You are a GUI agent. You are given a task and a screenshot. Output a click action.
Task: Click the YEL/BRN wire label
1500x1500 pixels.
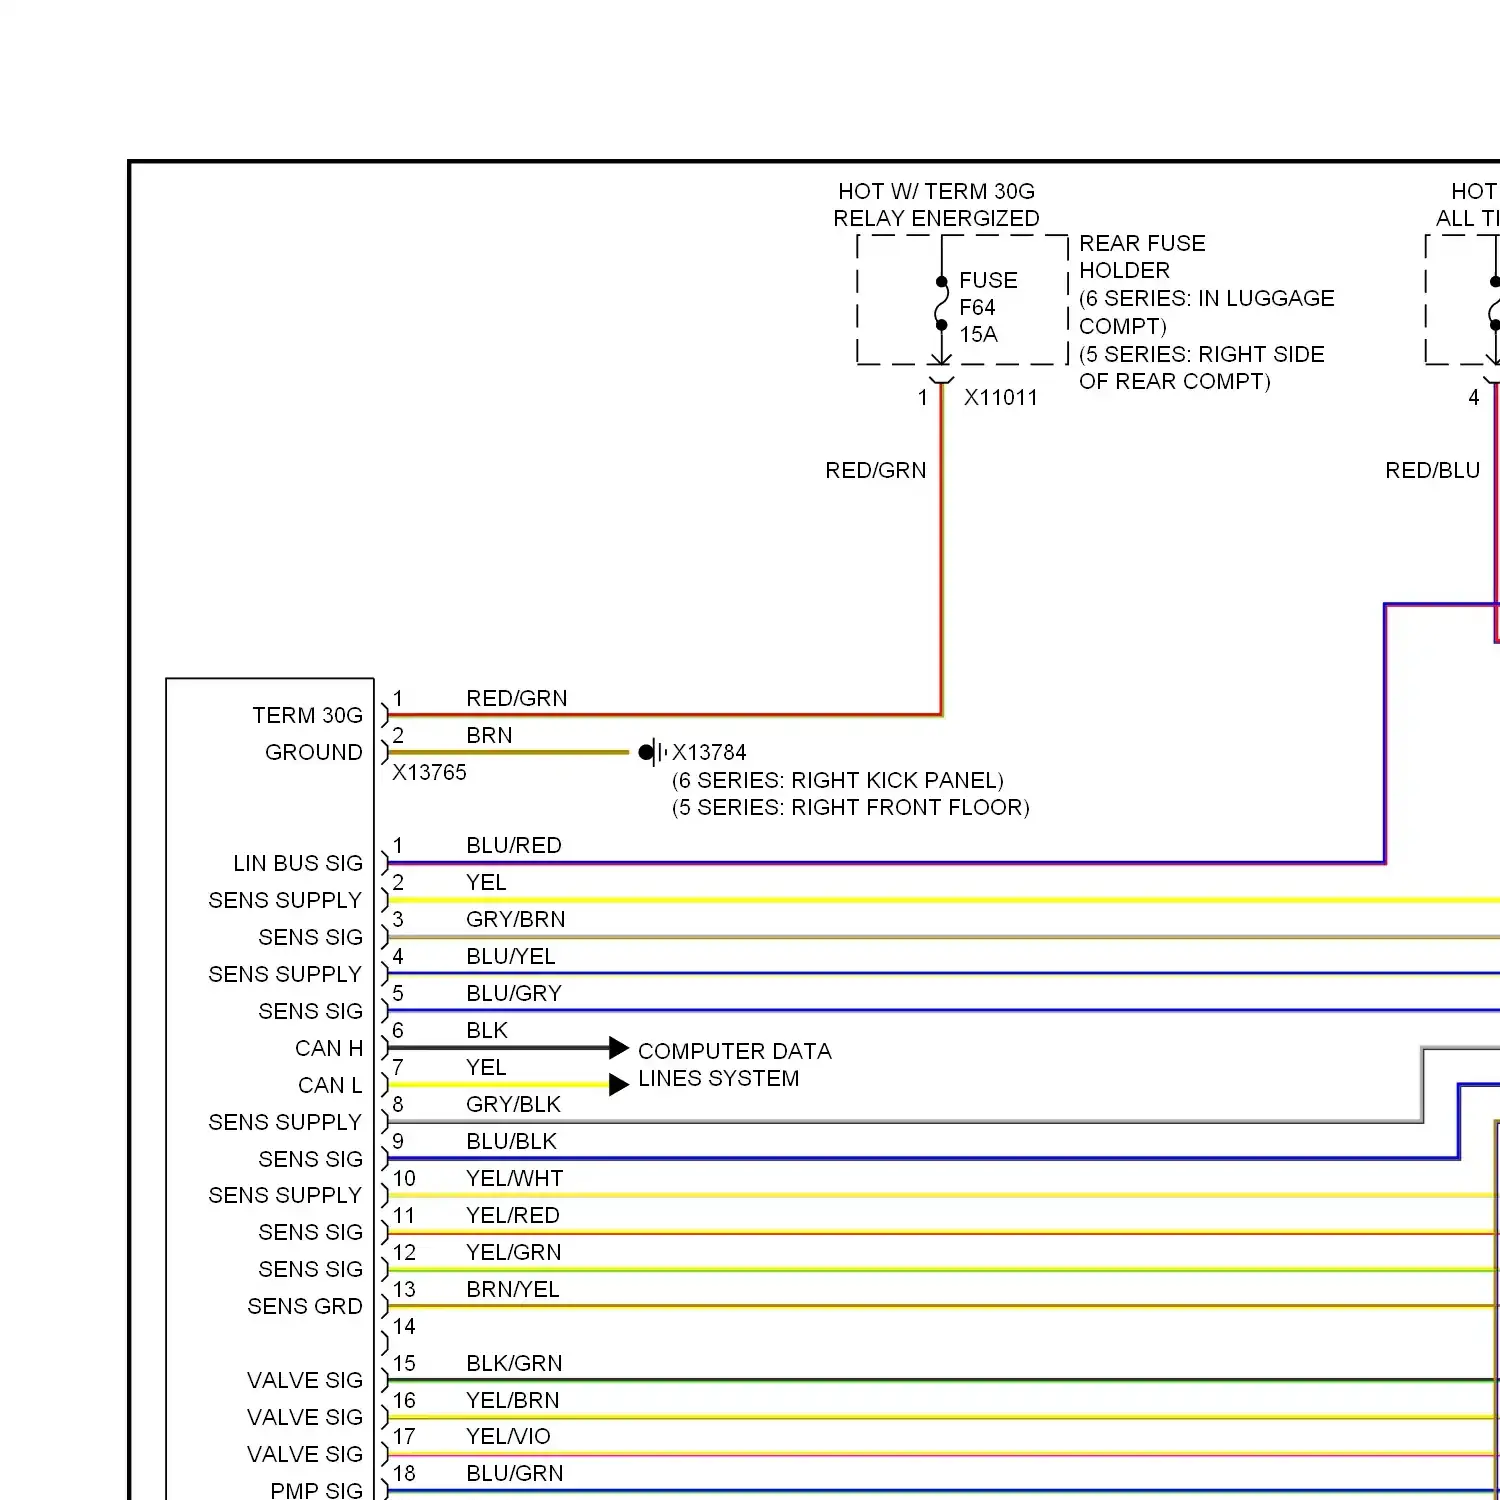click(512, 1400)
